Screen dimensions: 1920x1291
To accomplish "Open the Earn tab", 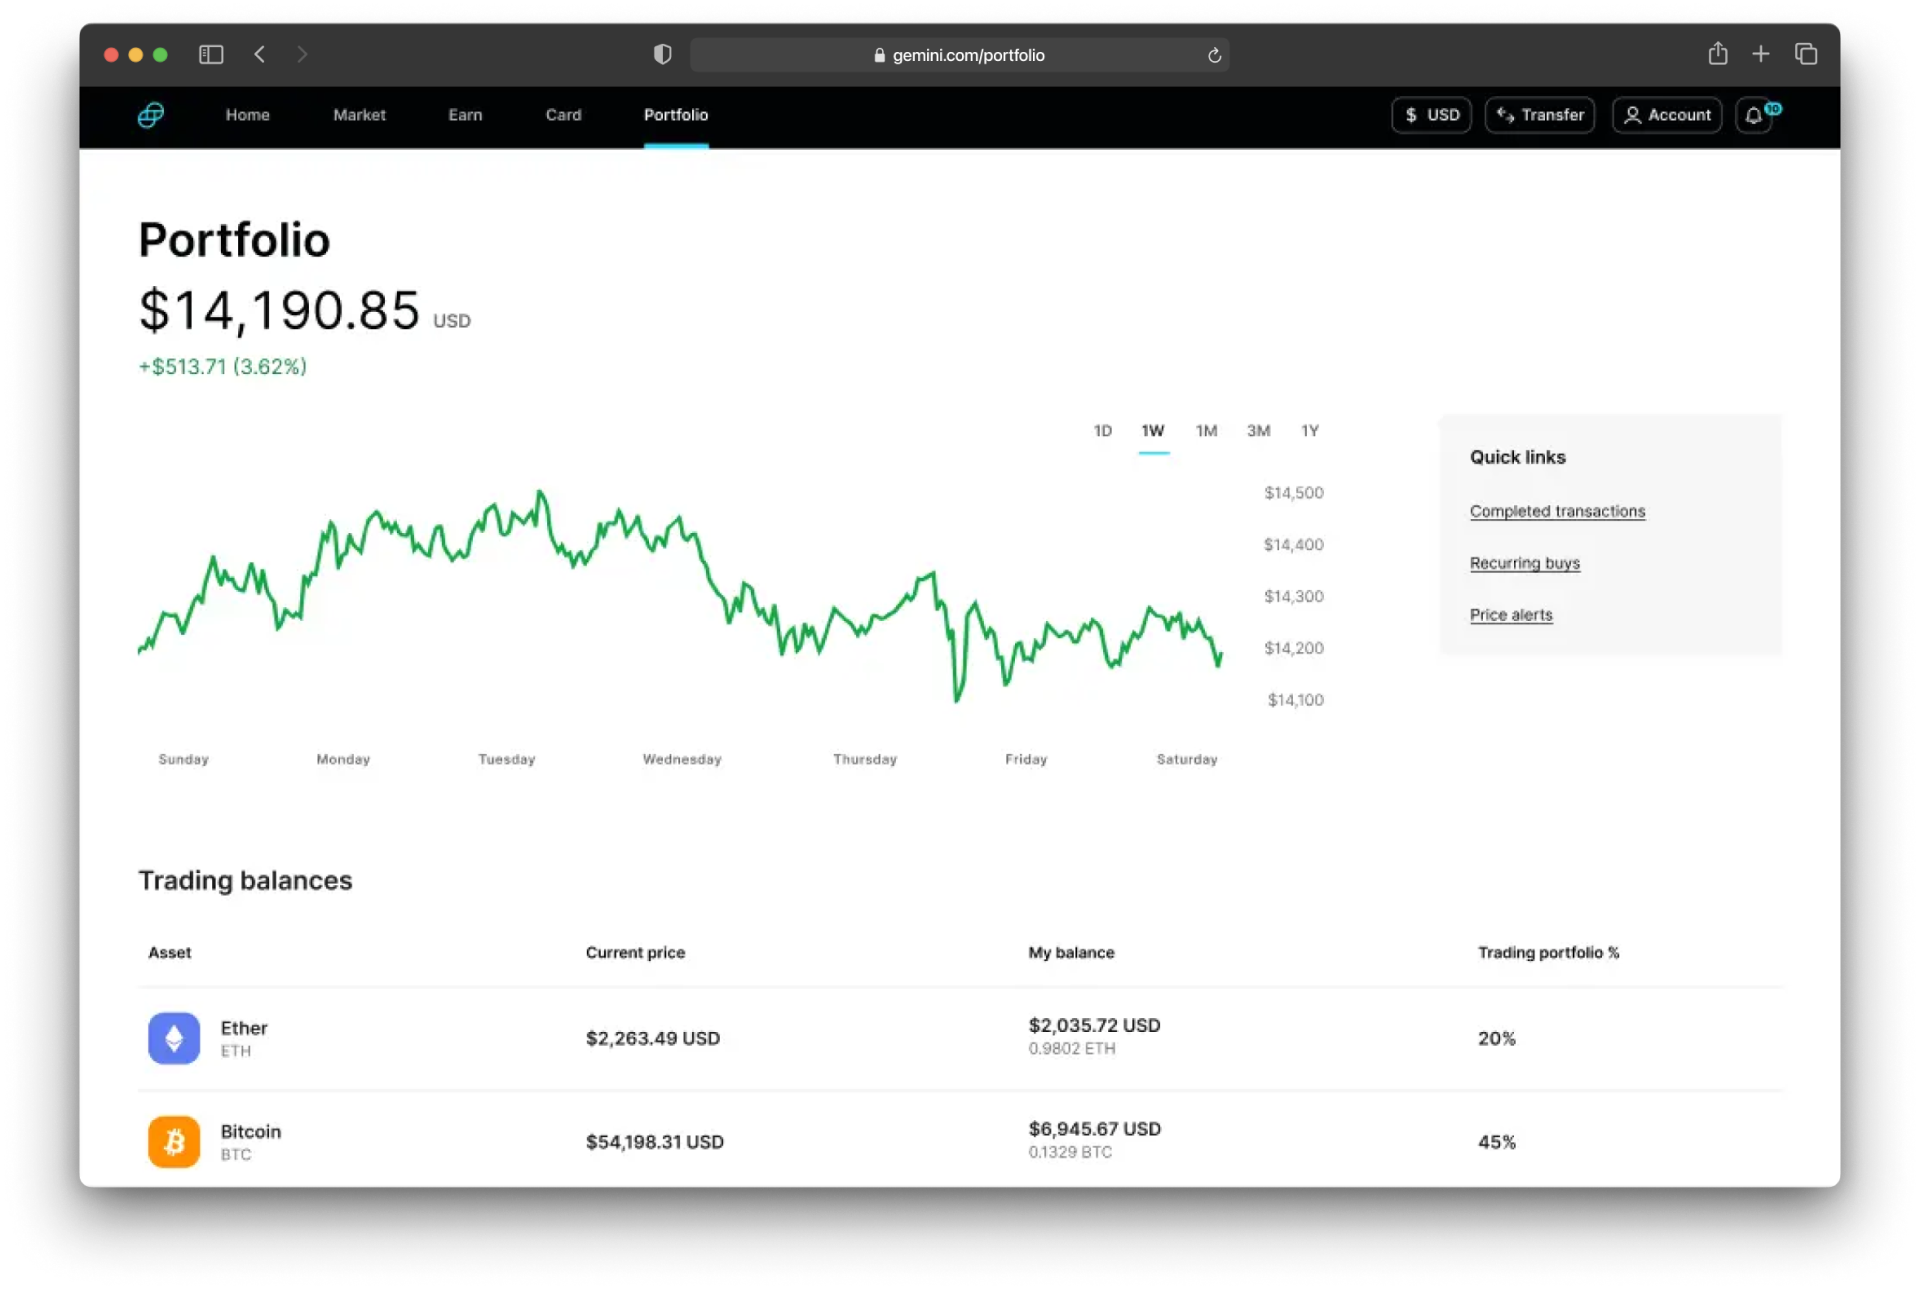I will [x=465, y=115].
